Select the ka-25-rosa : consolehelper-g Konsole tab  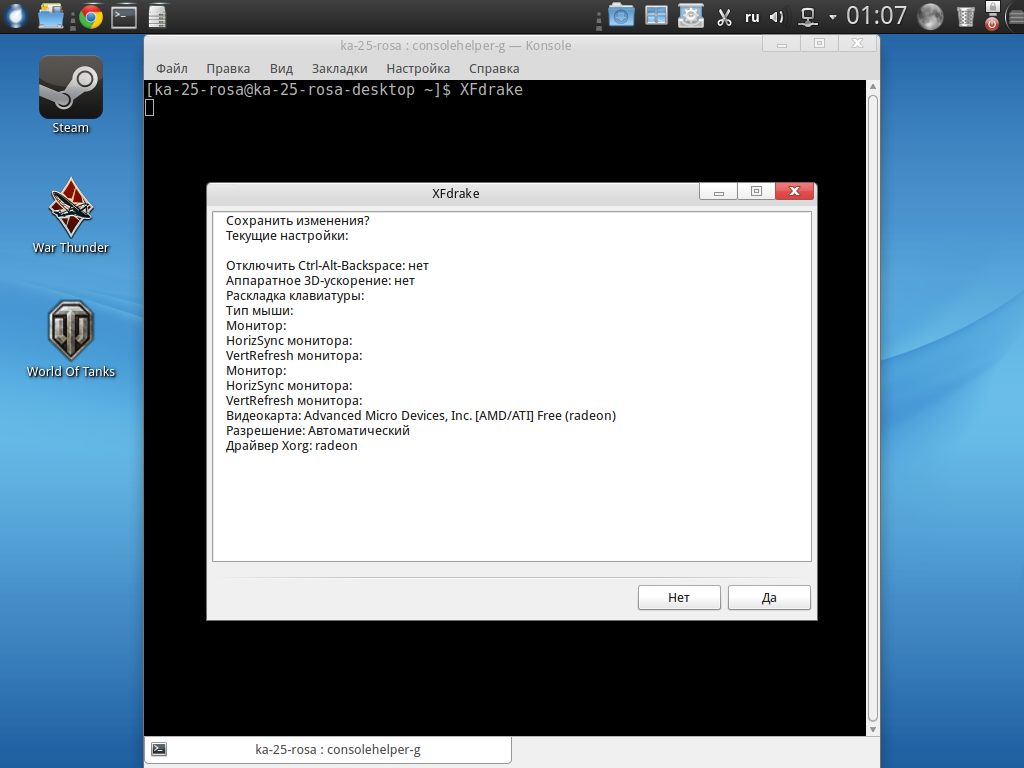(328, 750)
